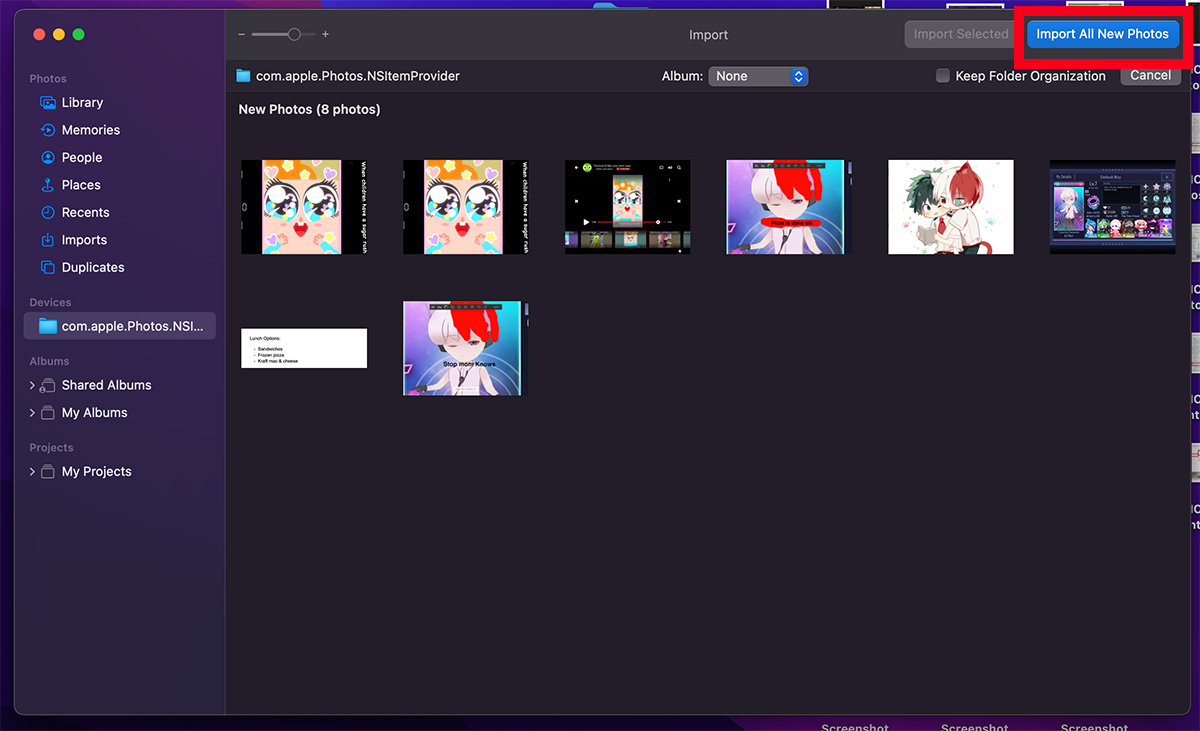Click the Import Selected button
The width and height of the screenshot is (1200, 731).
click(x=959, y=33)
